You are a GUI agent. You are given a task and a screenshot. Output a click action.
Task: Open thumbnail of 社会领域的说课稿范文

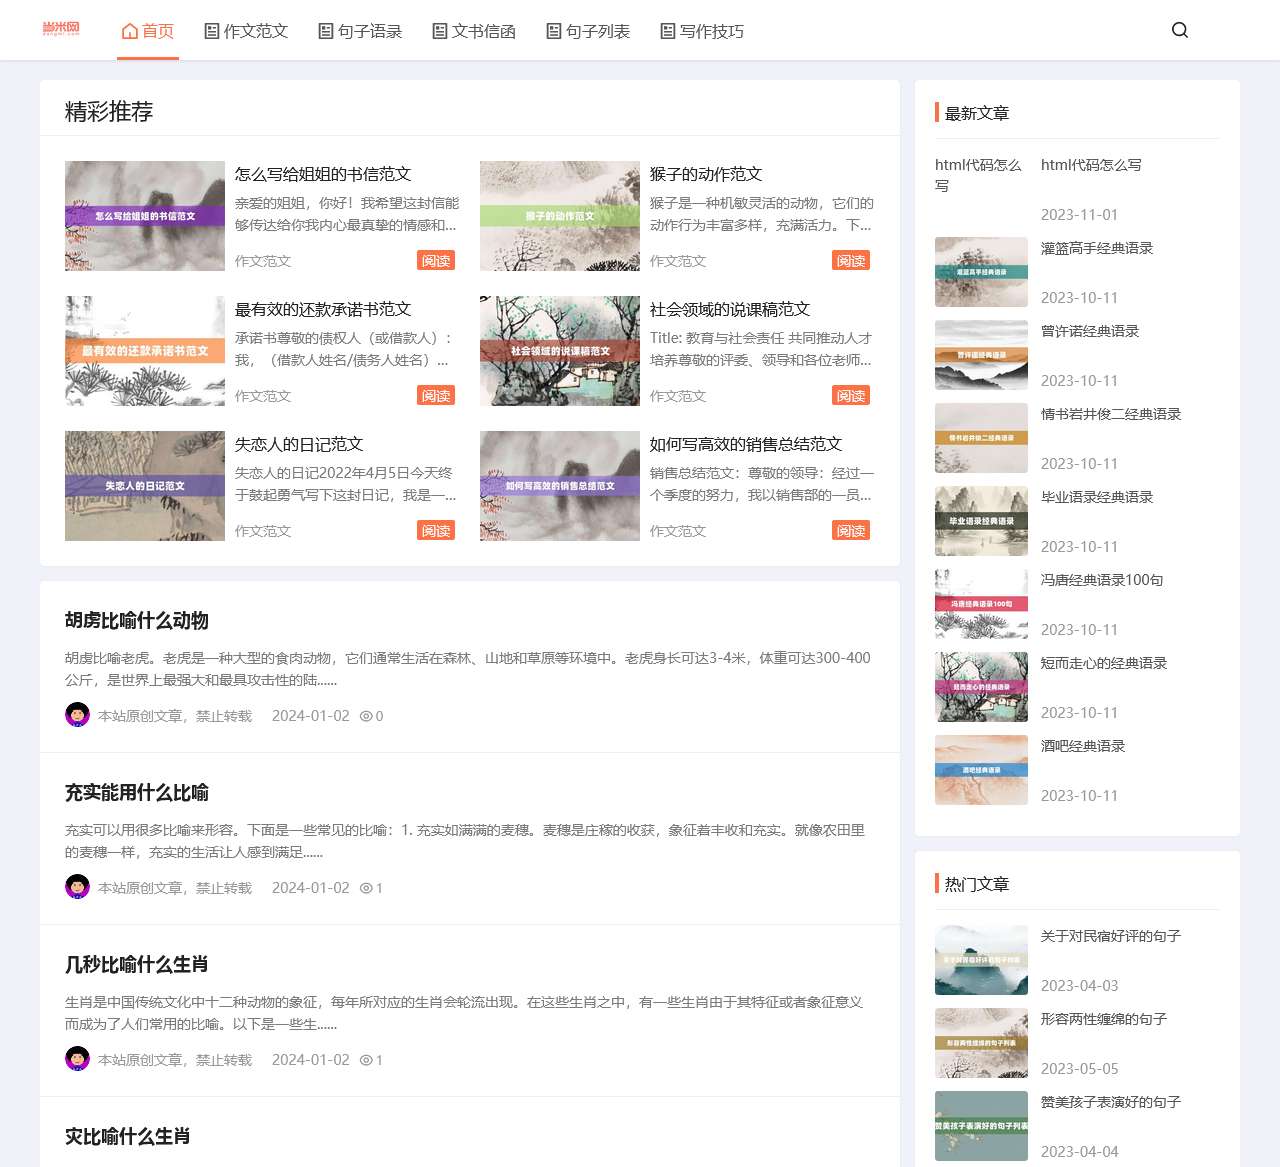560,351
